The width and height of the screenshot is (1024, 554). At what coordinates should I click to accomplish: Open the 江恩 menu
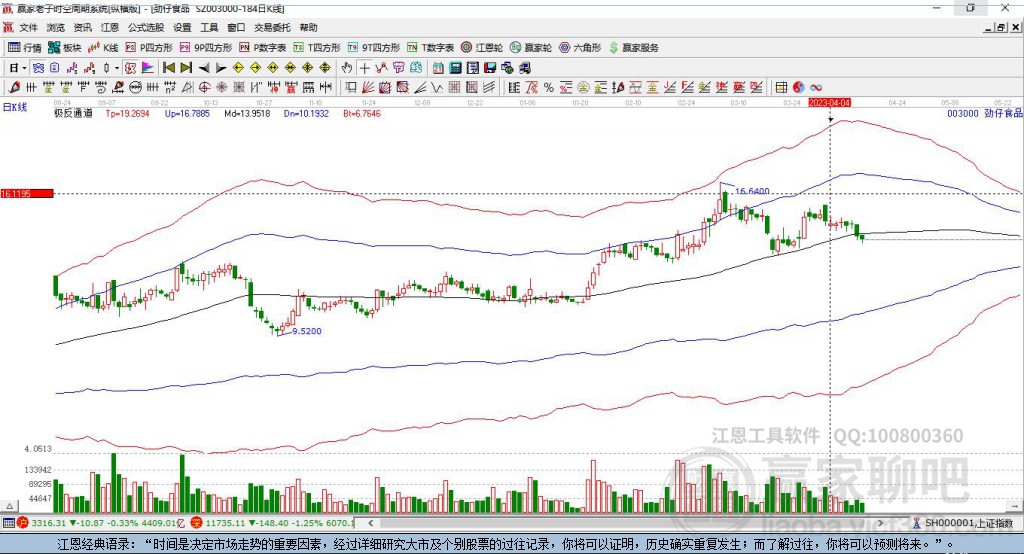tap(110, 27)
